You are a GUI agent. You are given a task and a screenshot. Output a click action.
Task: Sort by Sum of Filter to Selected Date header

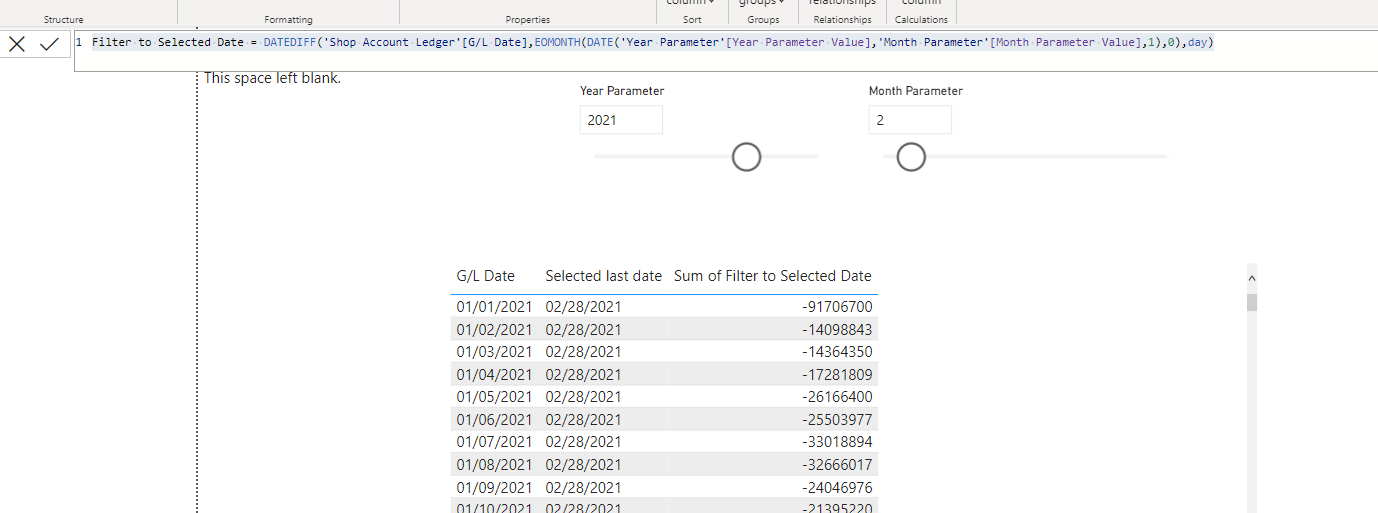(x=773, y=276)
